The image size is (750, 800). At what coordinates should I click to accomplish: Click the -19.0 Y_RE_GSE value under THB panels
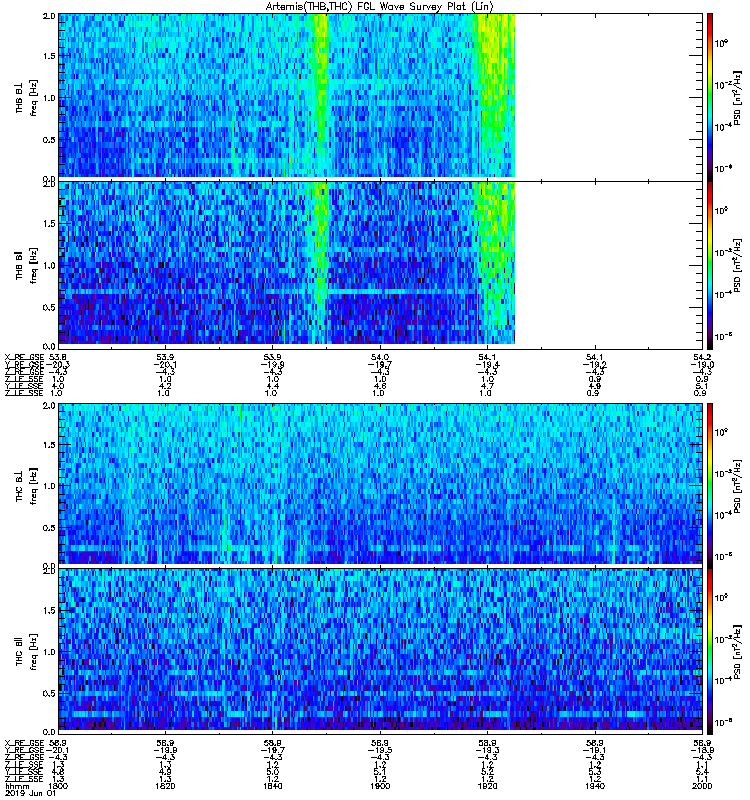tap(702, 364)
